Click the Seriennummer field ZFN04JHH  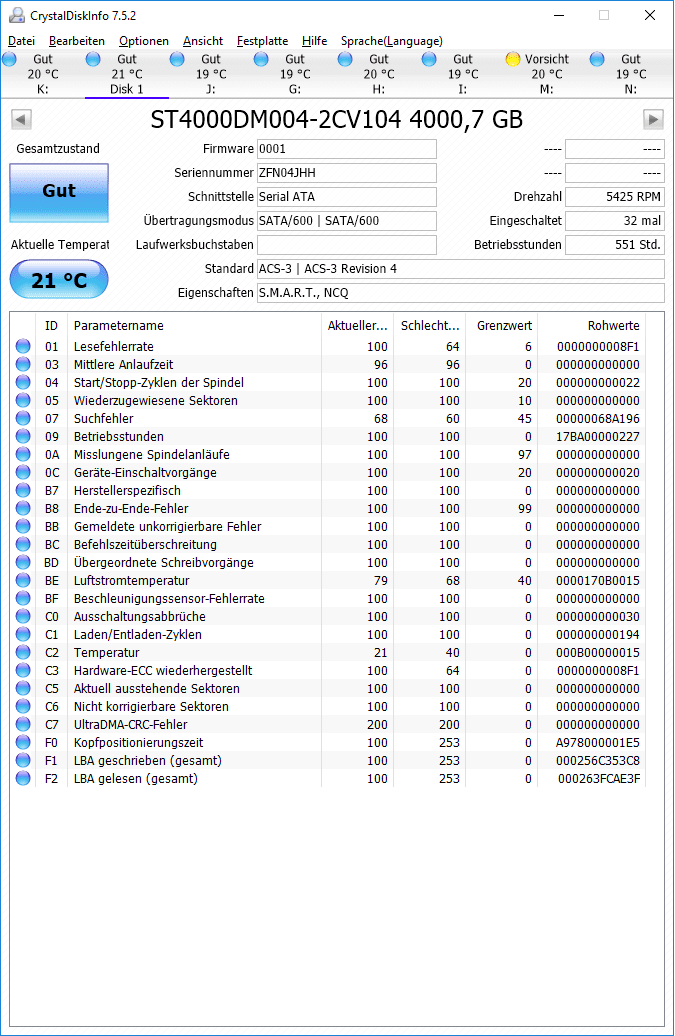347,172
